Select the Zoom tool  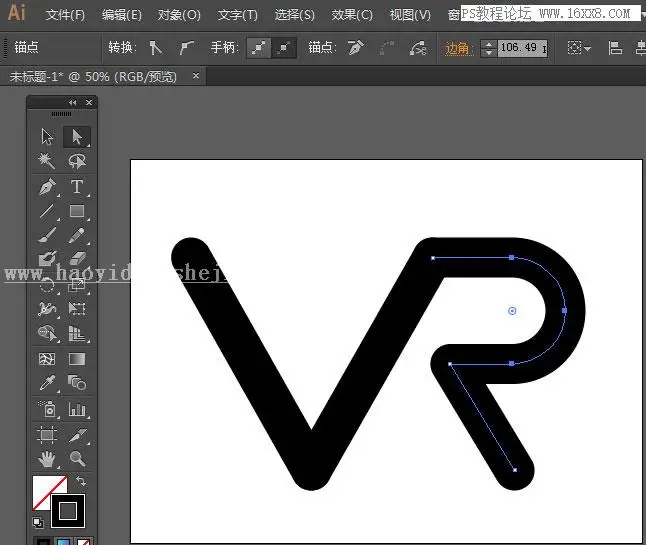77,458
